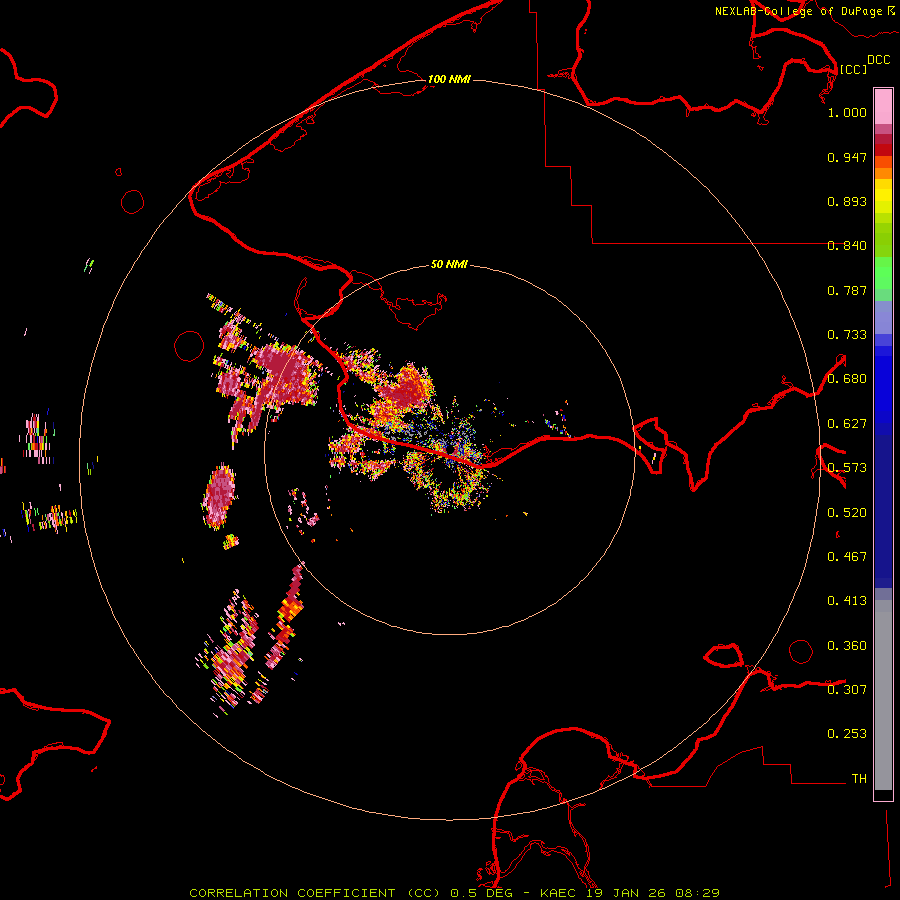Image resolution: width=900 pixels, height=900 pixels.
Task: Select the 100 NMI range ring label
Action: [x=449, y=79]
